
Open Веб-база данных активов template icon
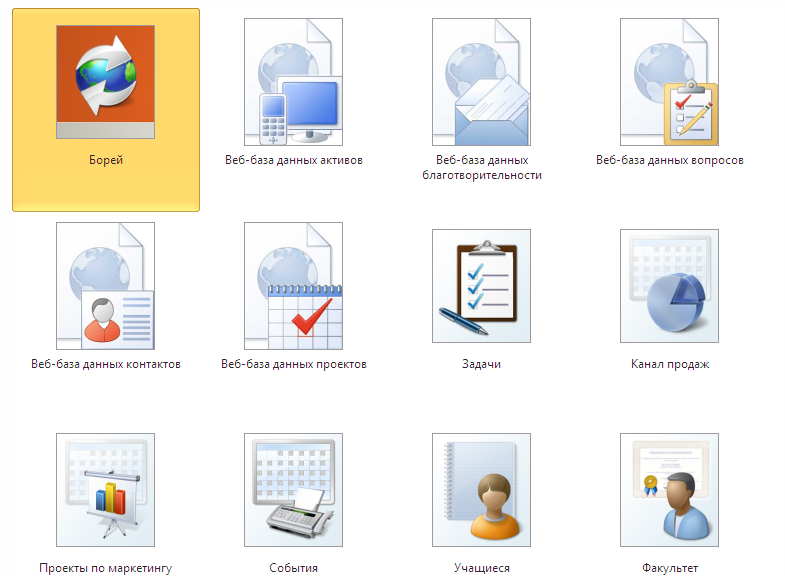click(293, 82)
